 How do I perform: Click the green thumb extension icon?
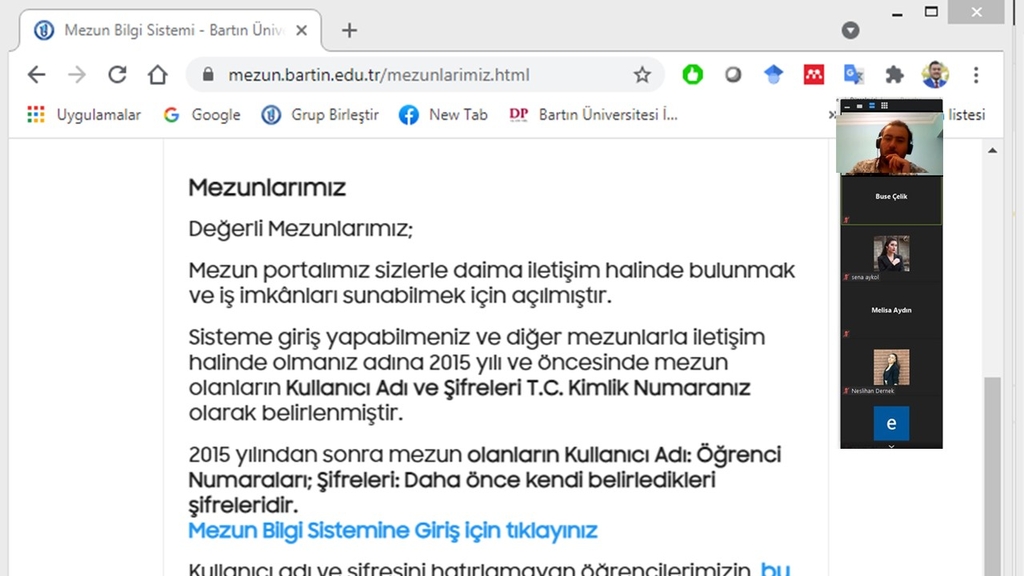pyautogui.click(x=692, y=74)
